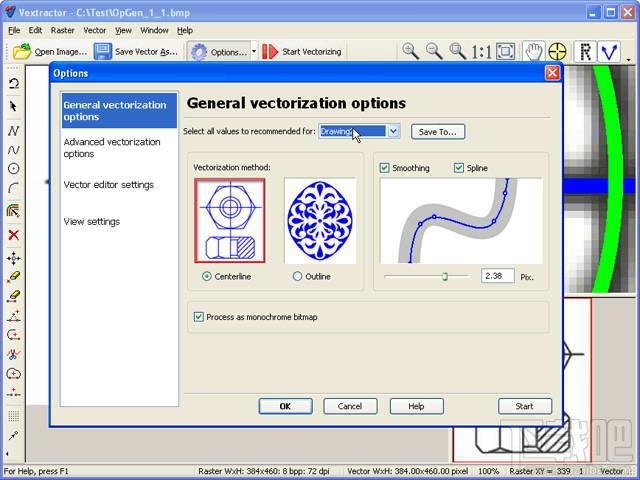Select the arrow pointer tool
This screenshot has height=480, width=640.
pos(13,107)
